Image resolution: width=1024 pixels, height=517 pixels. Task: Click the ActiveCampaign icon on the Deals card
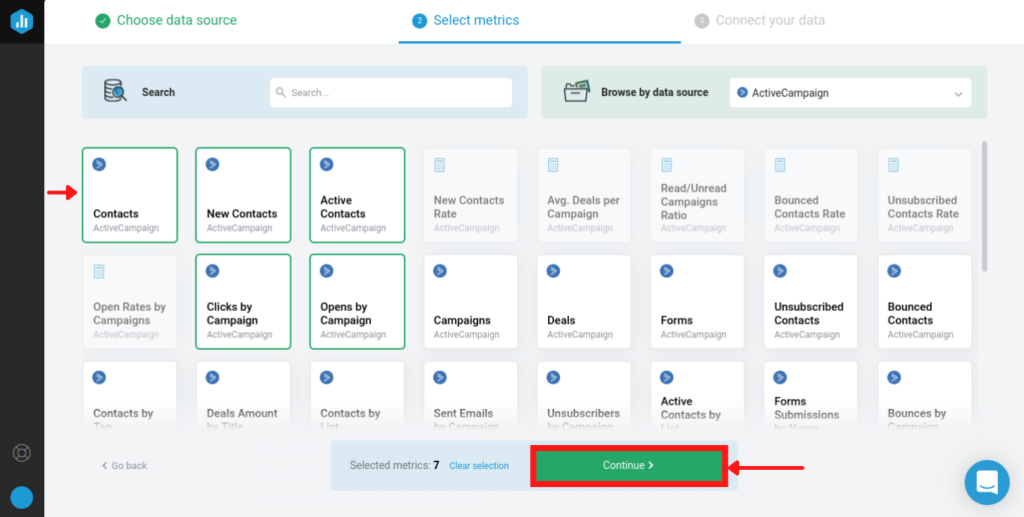[x=554, y=271]
